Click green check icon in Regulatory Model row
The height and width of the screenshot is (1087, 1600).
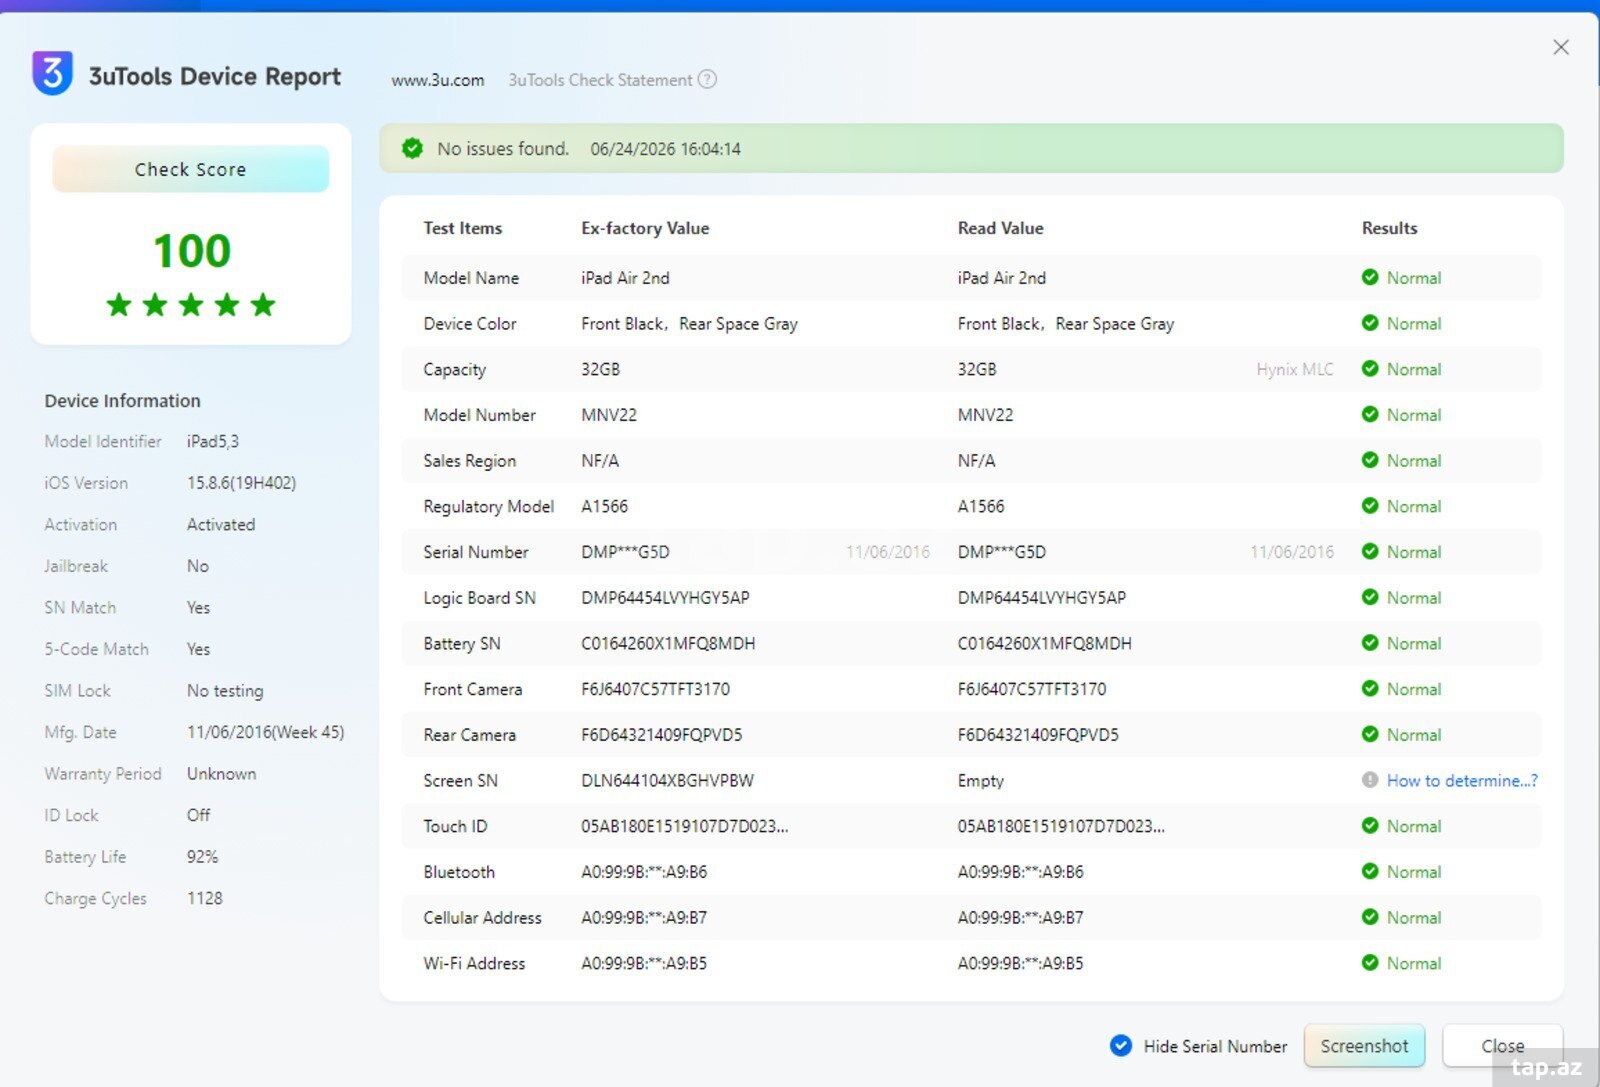pyautogui.click(x=1370, y=506)
